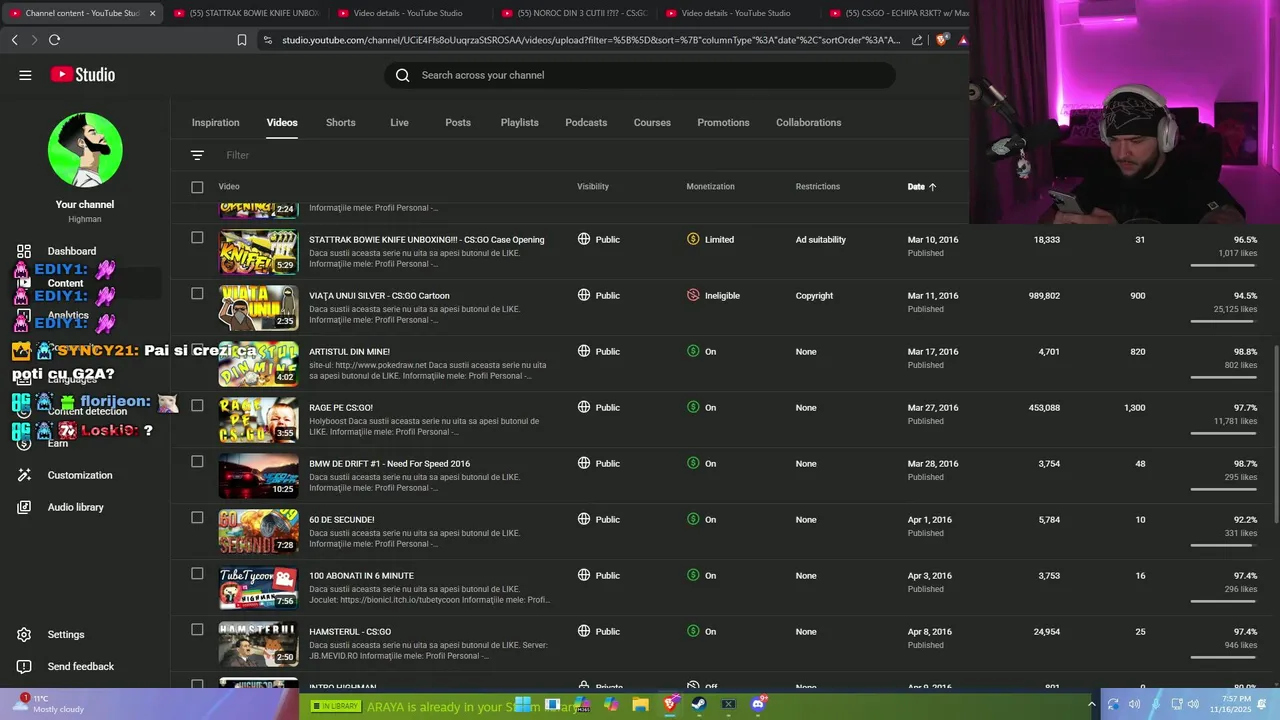
Task: Open the Videos tab
Action: coord(282,122)
